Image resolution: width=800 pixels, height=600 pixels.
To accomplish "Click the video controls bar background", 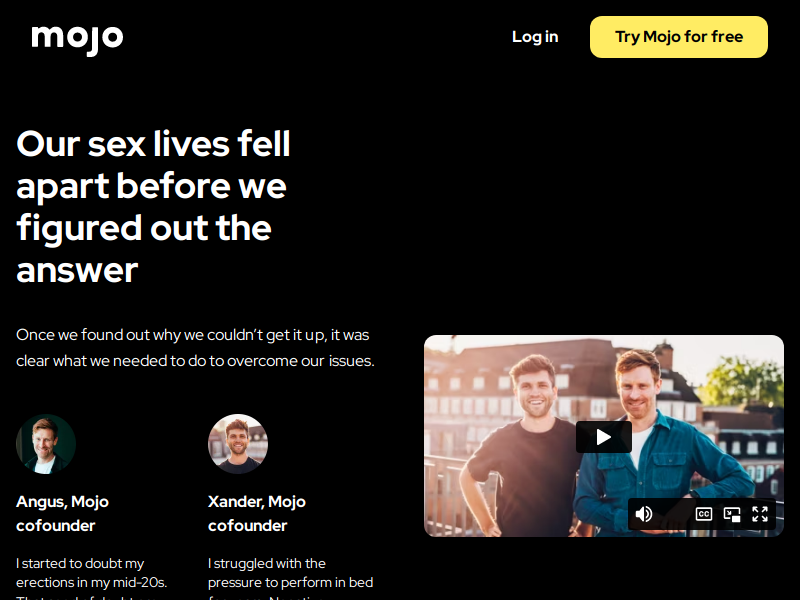I will pos(673,514).
